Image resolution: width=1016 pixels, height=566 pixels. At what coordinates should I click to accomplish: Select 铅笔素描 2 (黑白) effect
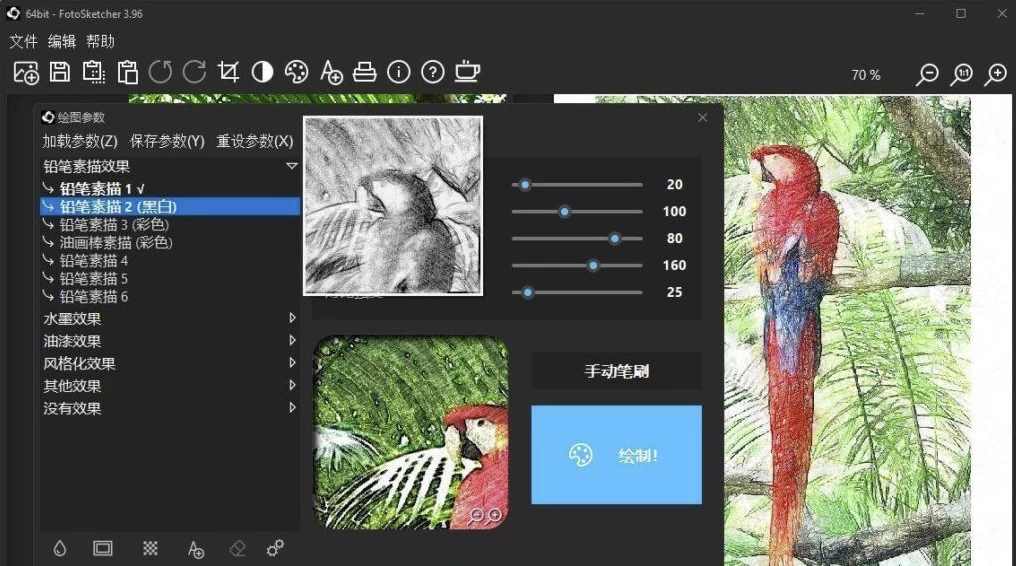[118, 206]
